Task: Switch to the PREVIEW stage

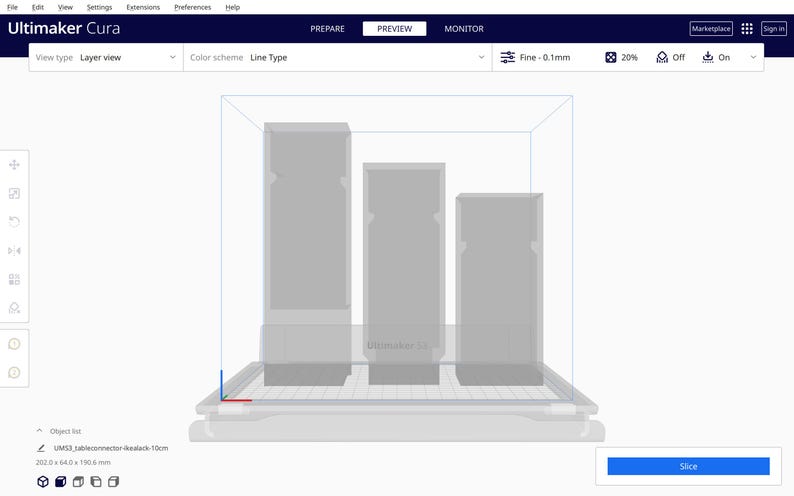Action: click(394, 29)
